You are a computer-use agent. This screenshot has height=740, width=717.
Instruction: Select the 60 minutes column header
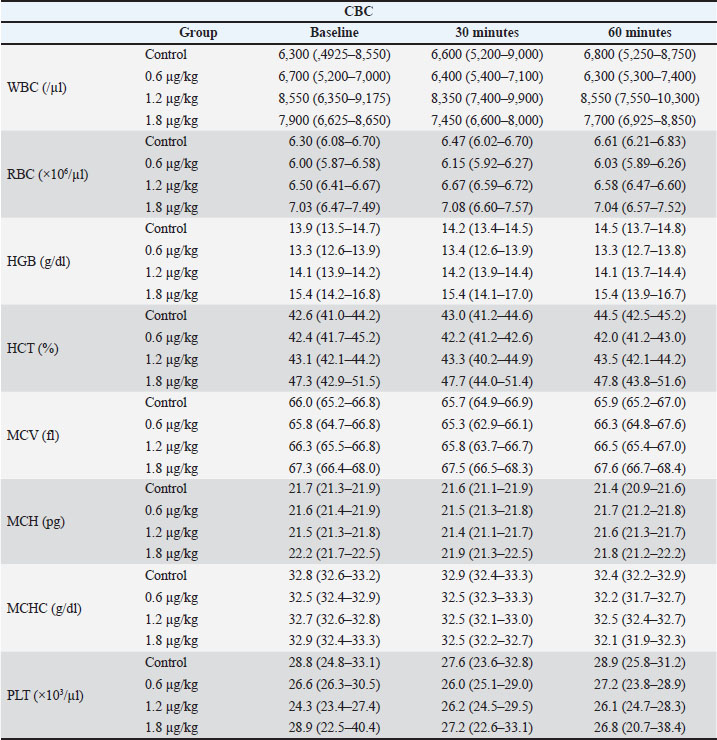pos(640,33)
